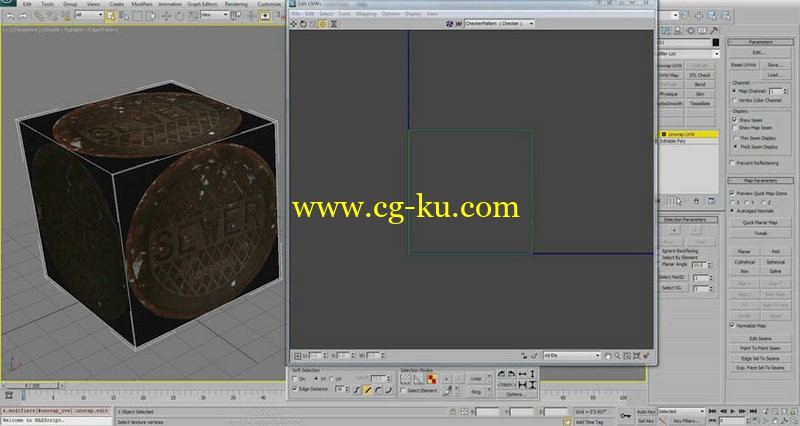Click the Zoom magnifier tool in Edit UVWs

pyautogui.click(x=617, y=356)
